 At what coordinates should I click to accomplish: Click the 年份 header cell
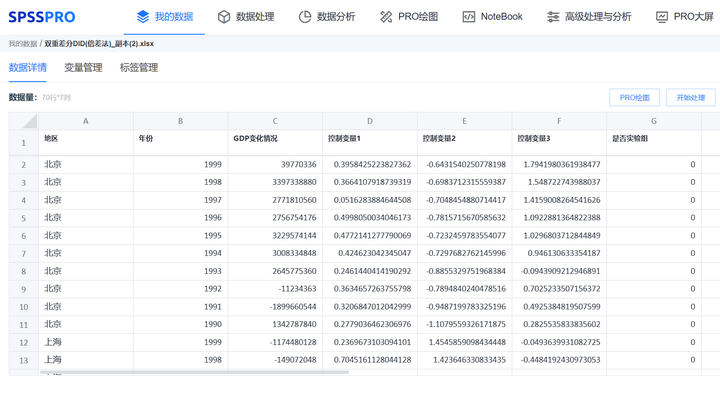[180, 142]
